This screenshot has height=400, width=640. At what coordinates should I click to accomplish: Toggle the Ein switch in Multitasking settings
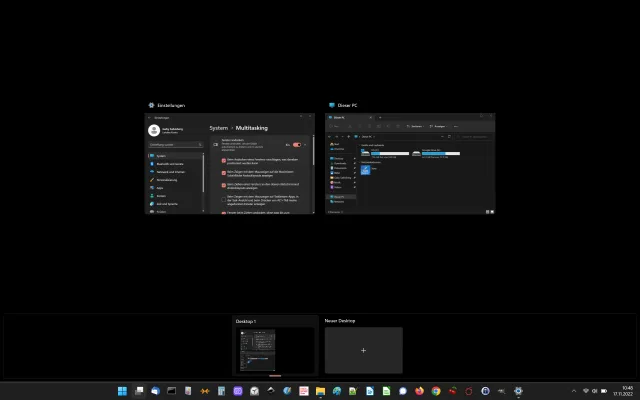(x=297, y=145)
